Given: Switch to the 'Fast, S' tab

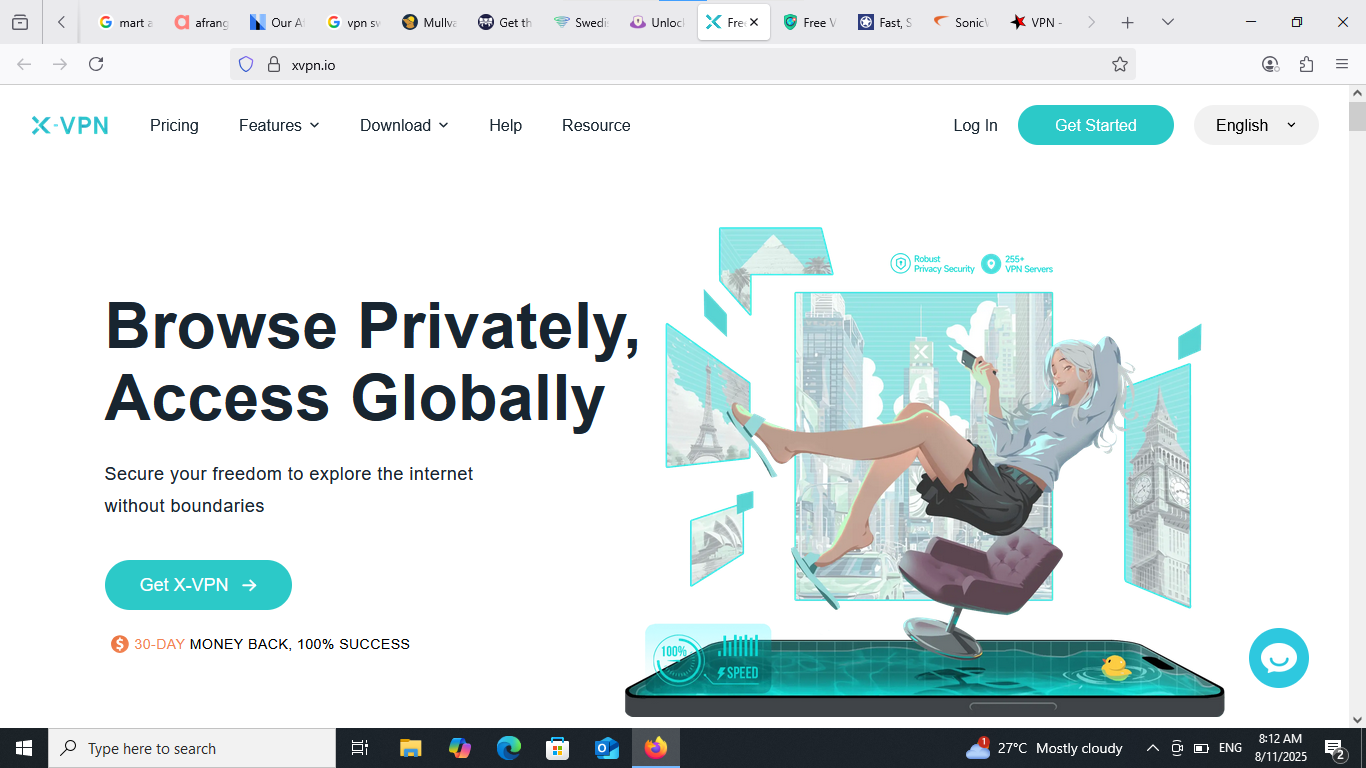Looking at the screenshot, I should pyautogui.click(x=885, y=22).
